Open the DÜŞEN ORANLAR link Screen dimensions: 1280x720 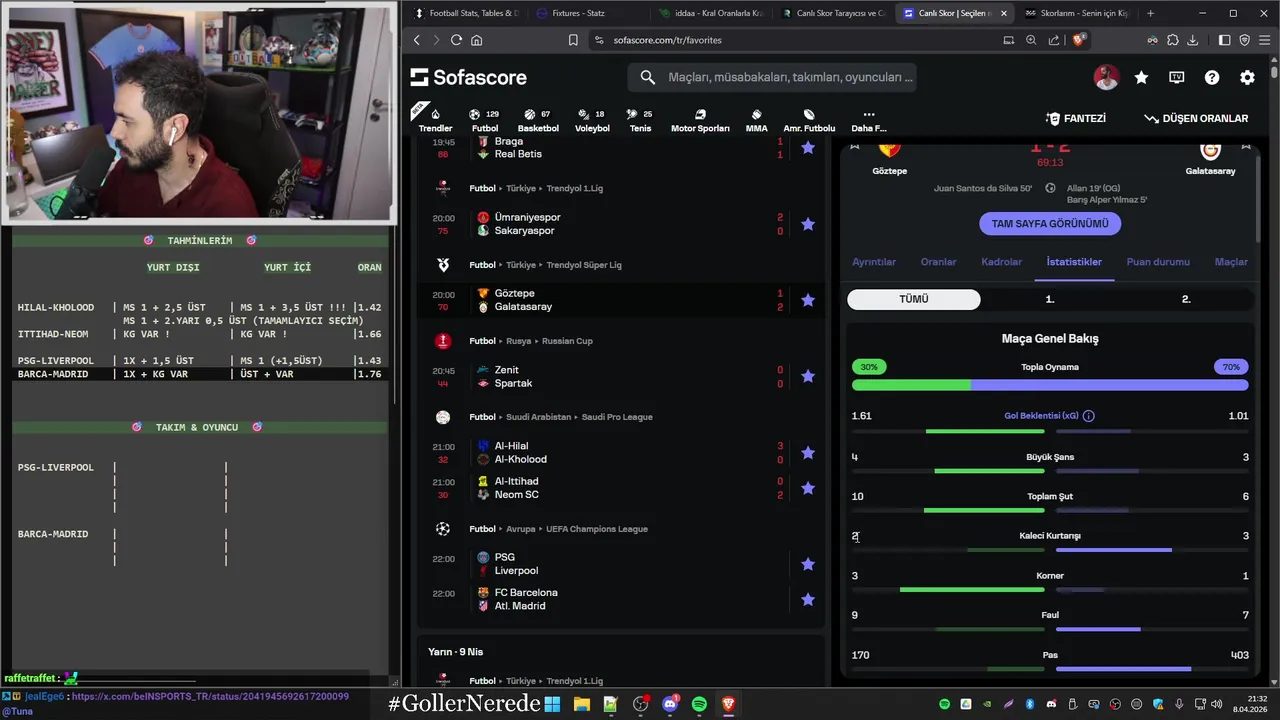point(1196,118)
